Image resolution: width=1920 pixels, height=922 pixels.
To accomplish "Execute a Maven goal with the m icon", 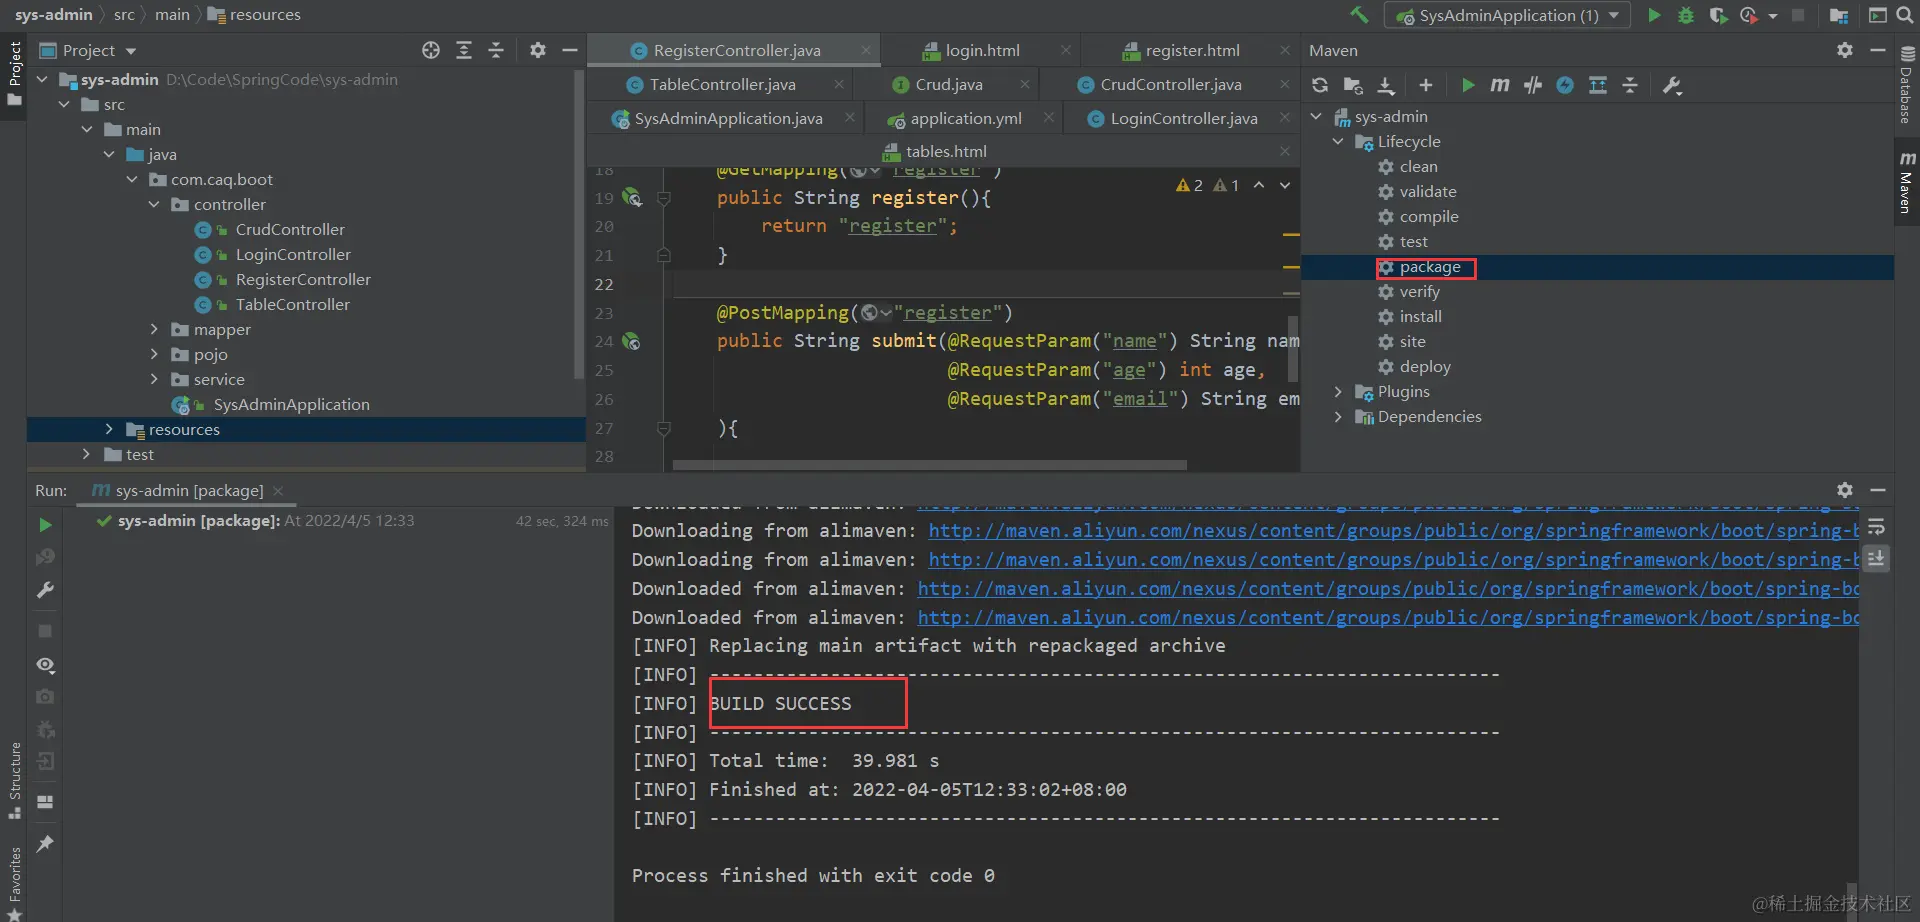I will coord(1500,85).
